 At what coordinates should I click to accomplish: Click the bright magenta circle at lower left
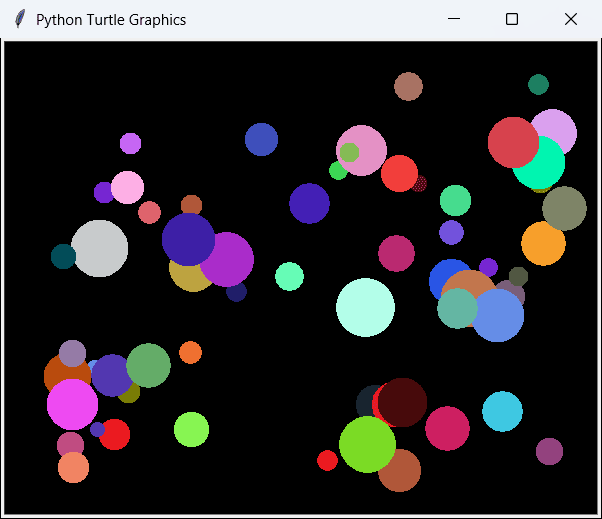click(73, 404)
